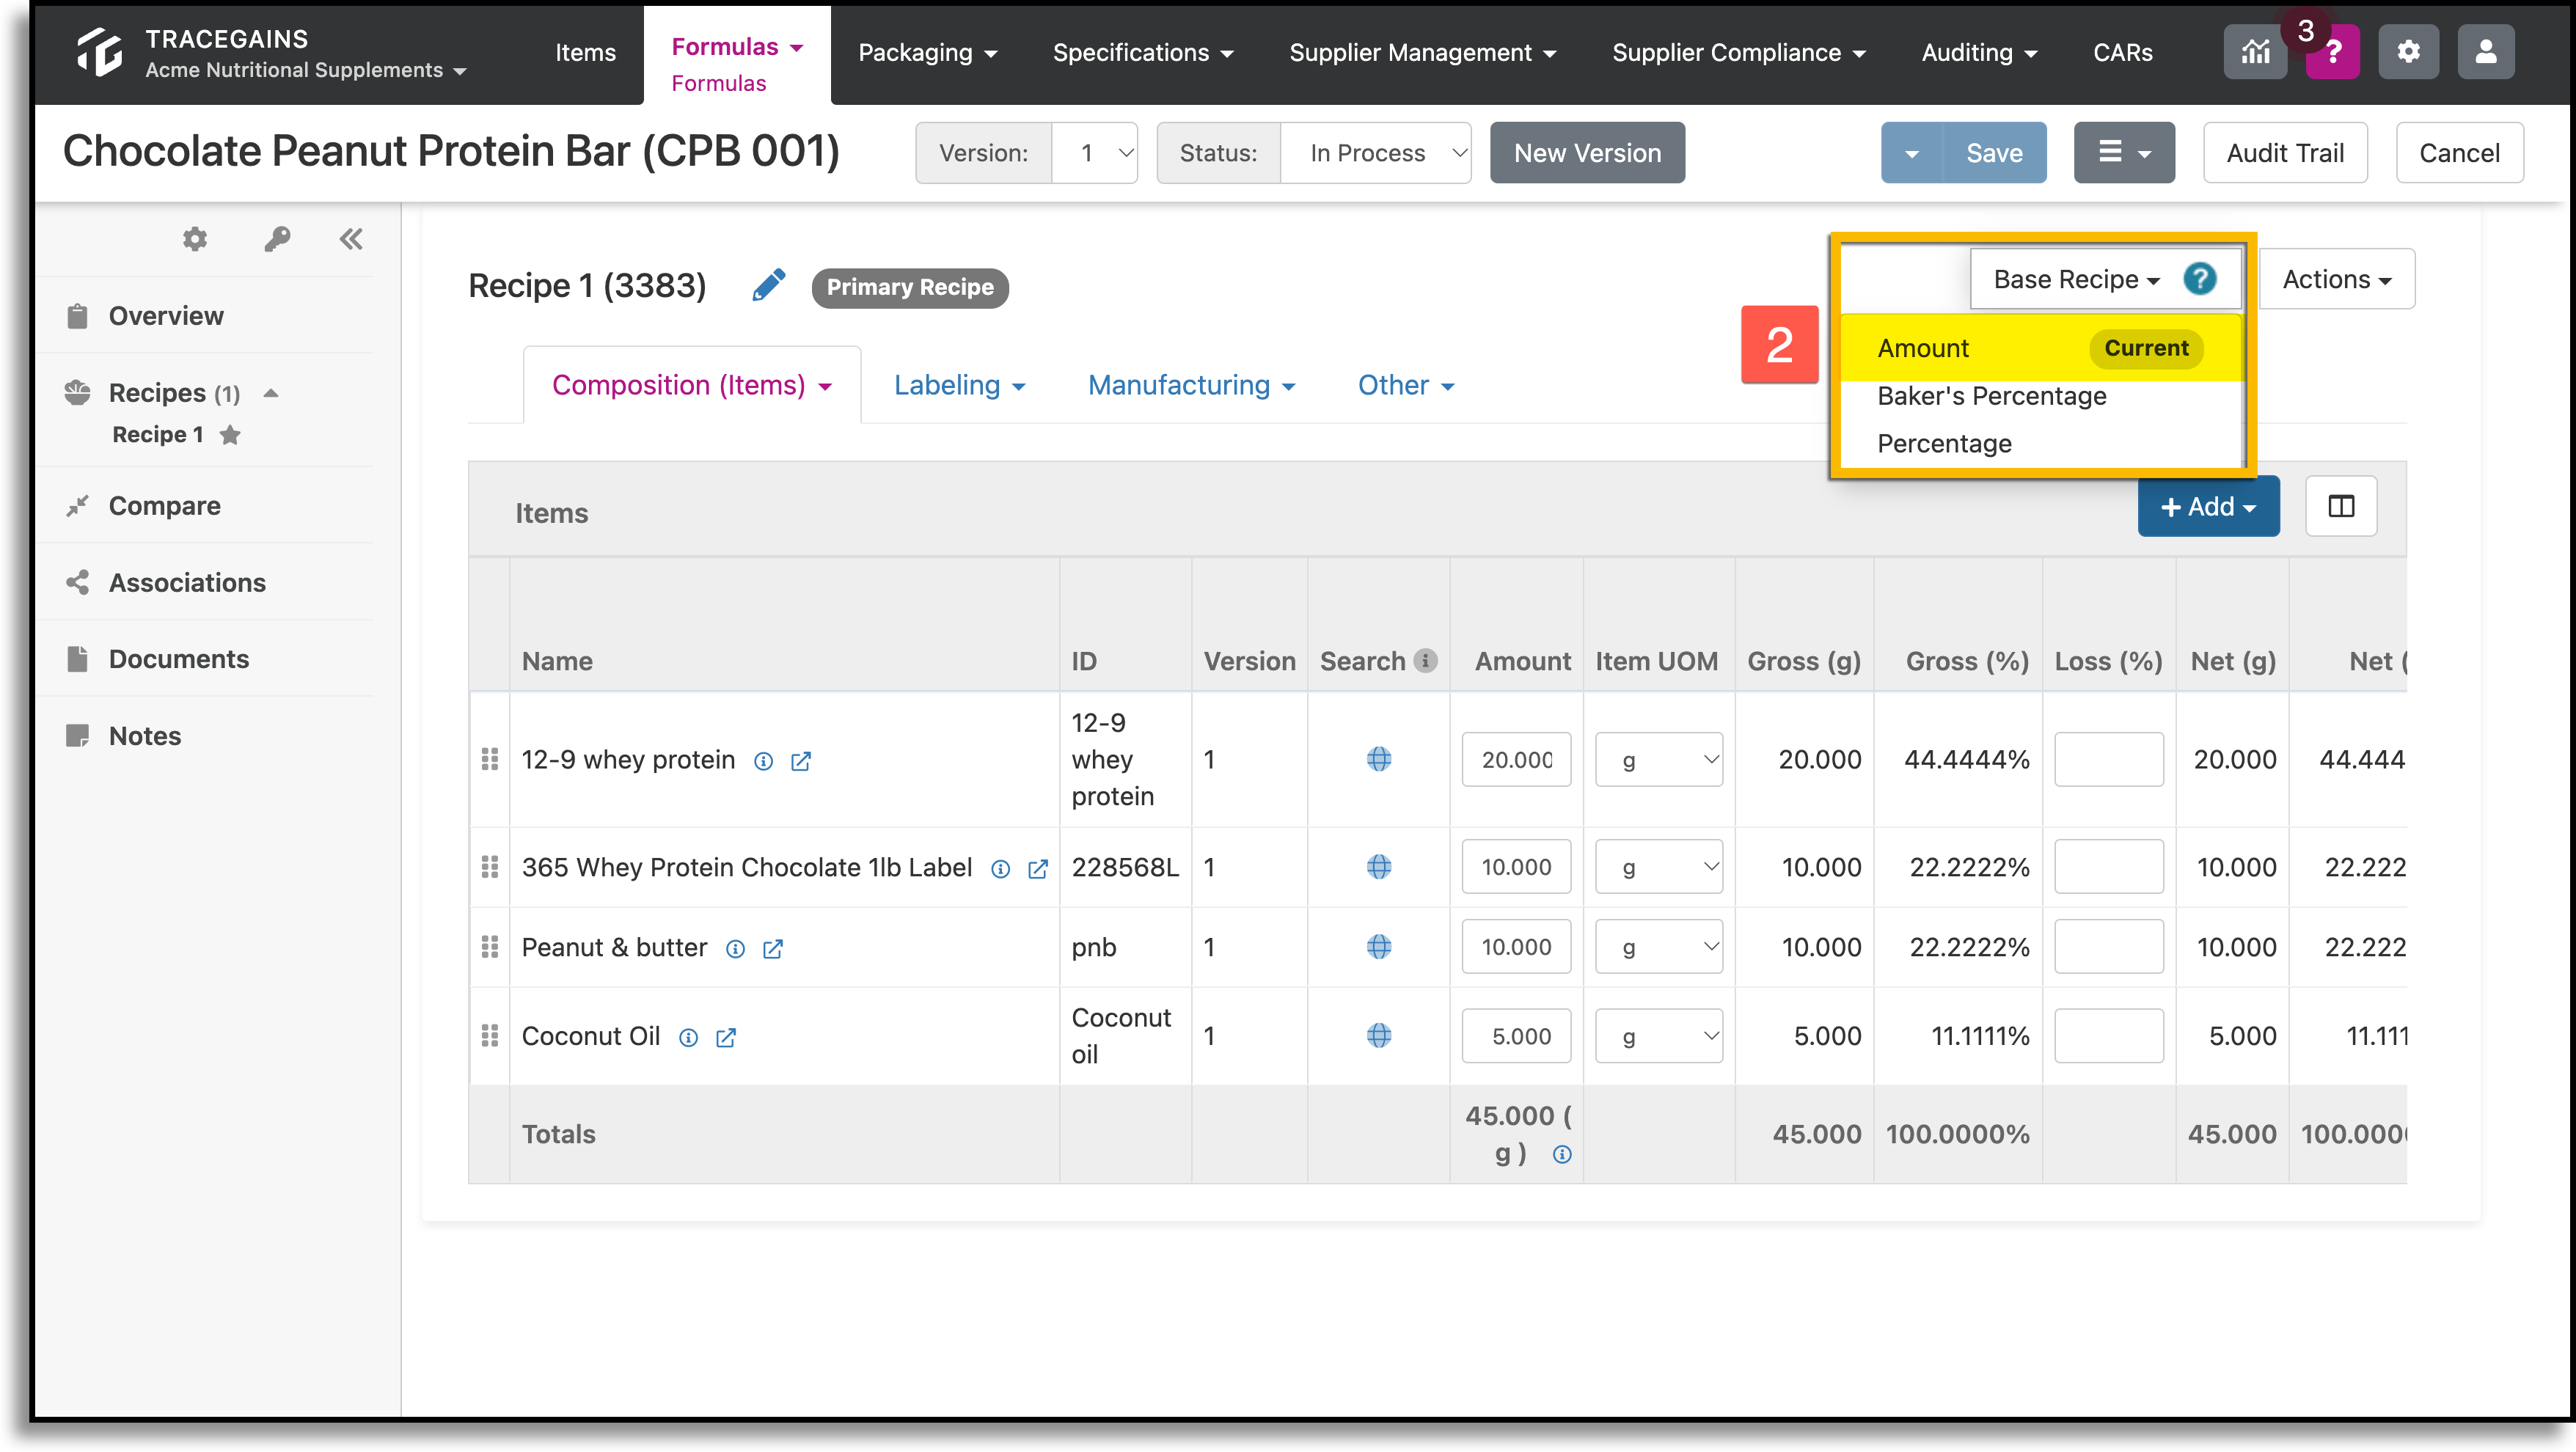Click the Base Recipe help icon
Viewport: 2576px width, 1452px height.
(x=2199, y=279)
